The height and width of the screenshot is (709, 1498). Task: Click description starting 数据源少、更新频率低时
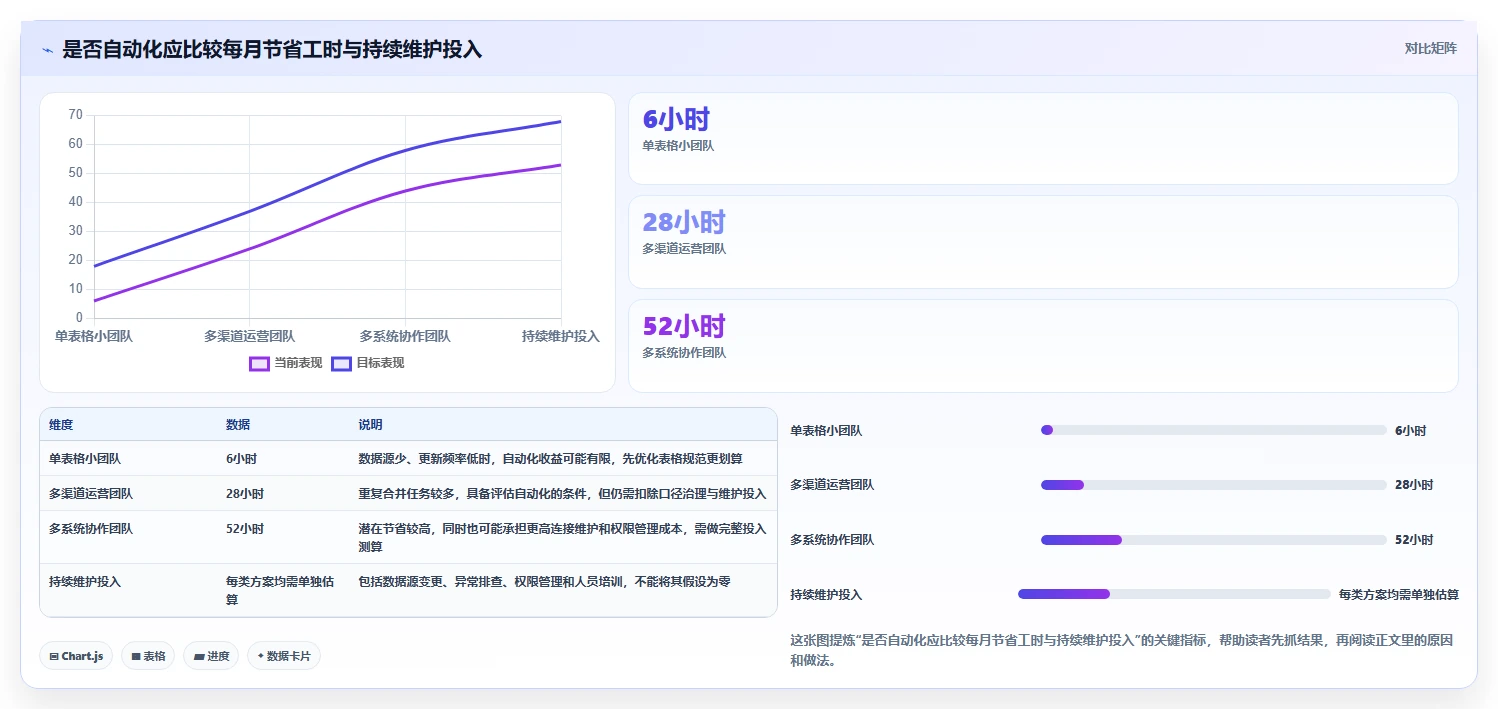tap(550, 459)
